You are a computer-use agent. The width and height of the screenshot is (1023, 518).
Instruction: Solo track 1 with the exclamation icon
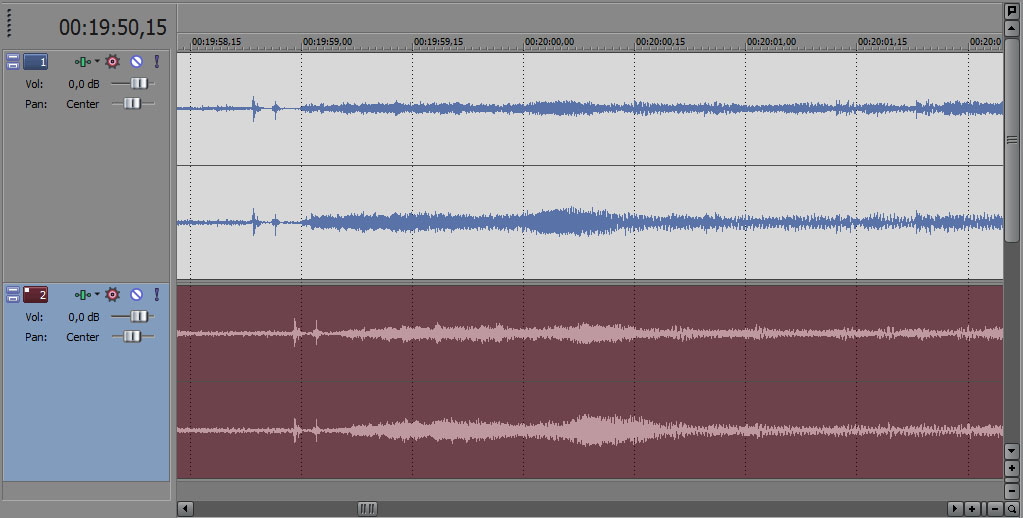coord(157,62)
